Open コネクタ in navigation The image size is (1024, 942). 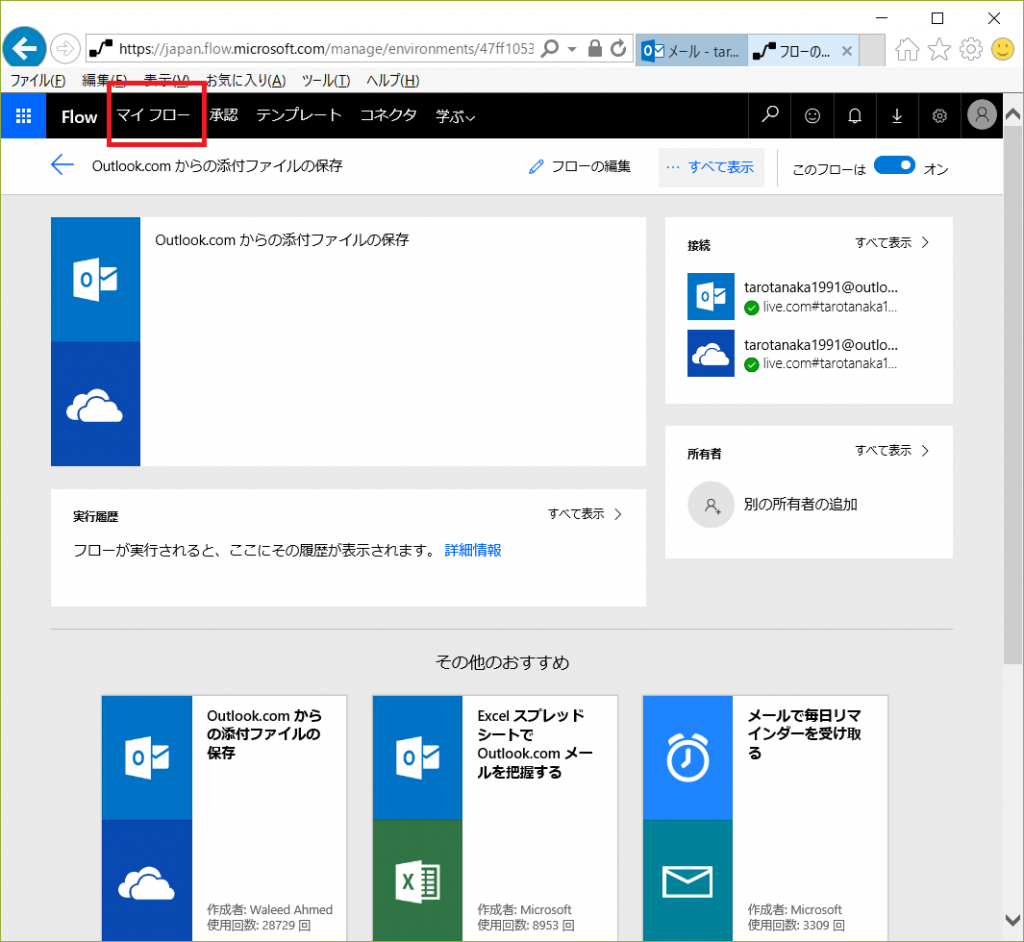click(389, 115)
